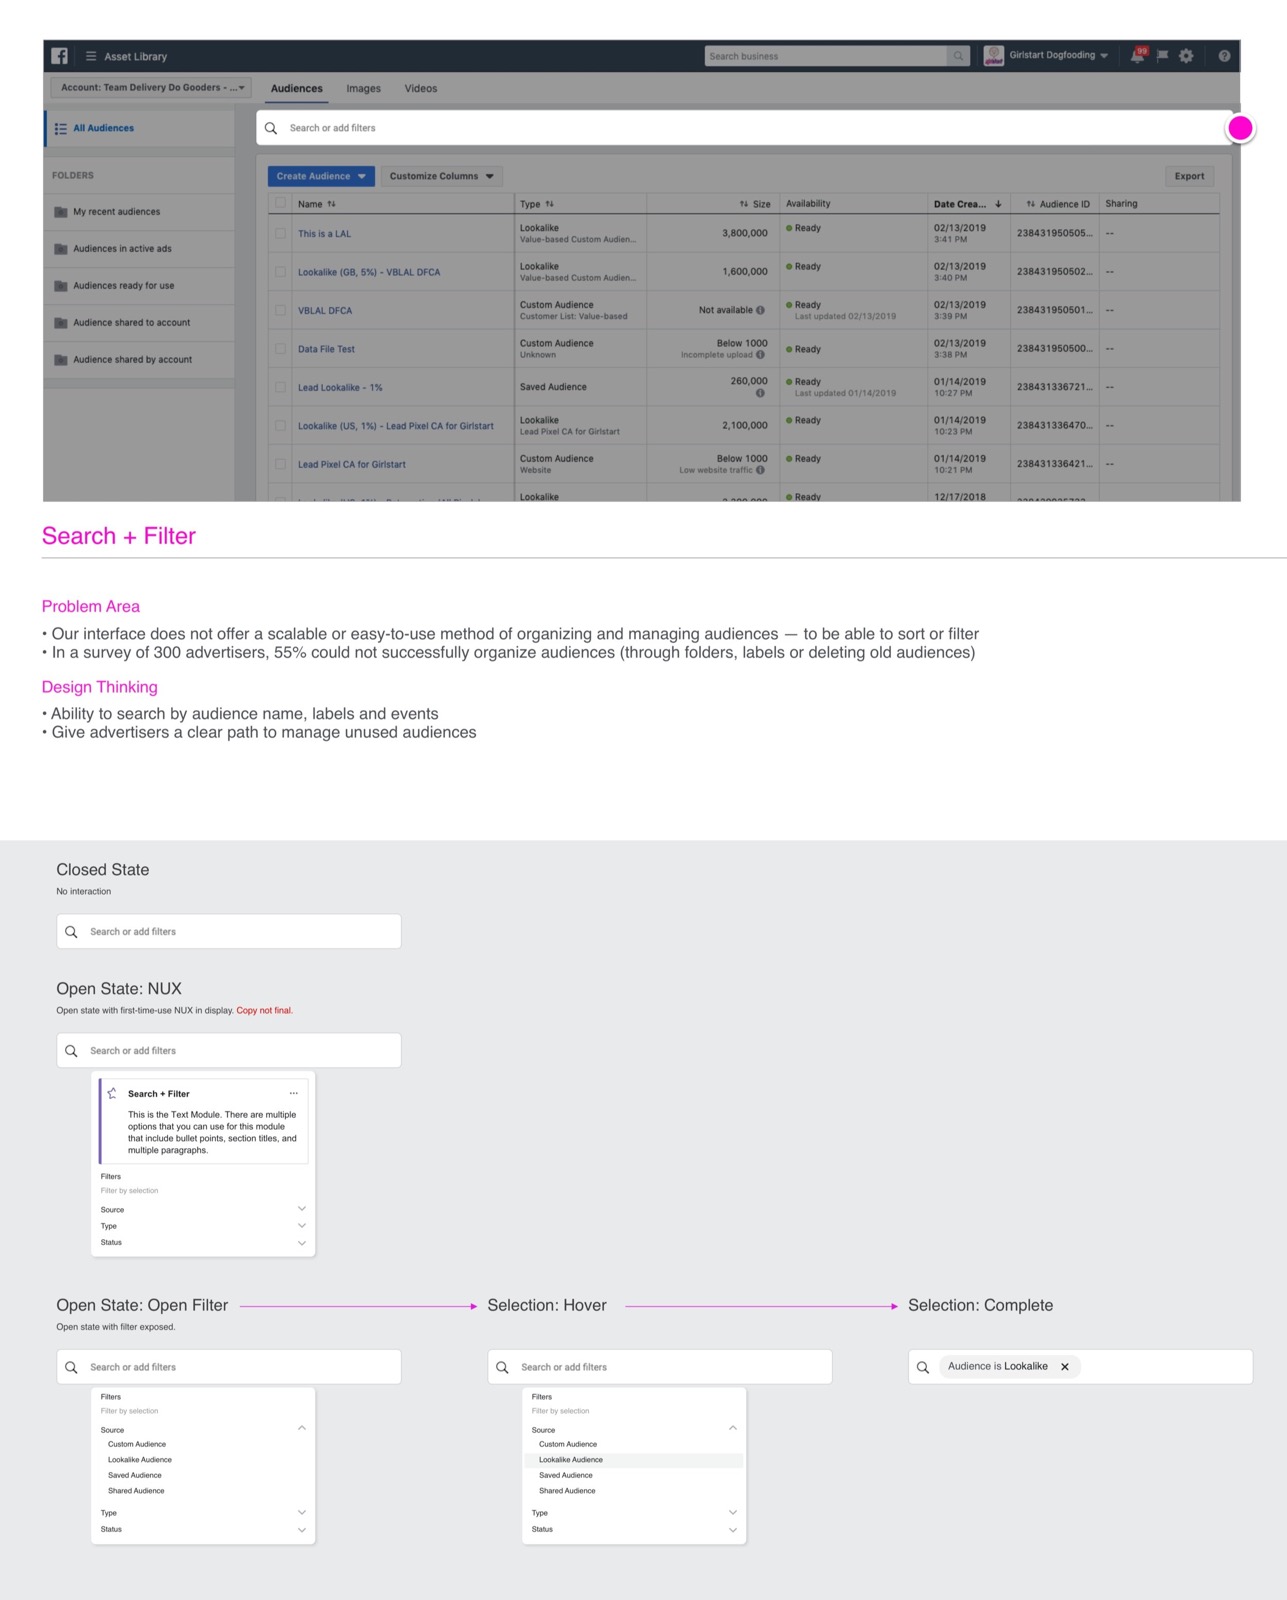The height and width of the screenshot is (1600, 1287).
Task: Click Audiences in active ads folder icon
Action: tap(61, 249)
